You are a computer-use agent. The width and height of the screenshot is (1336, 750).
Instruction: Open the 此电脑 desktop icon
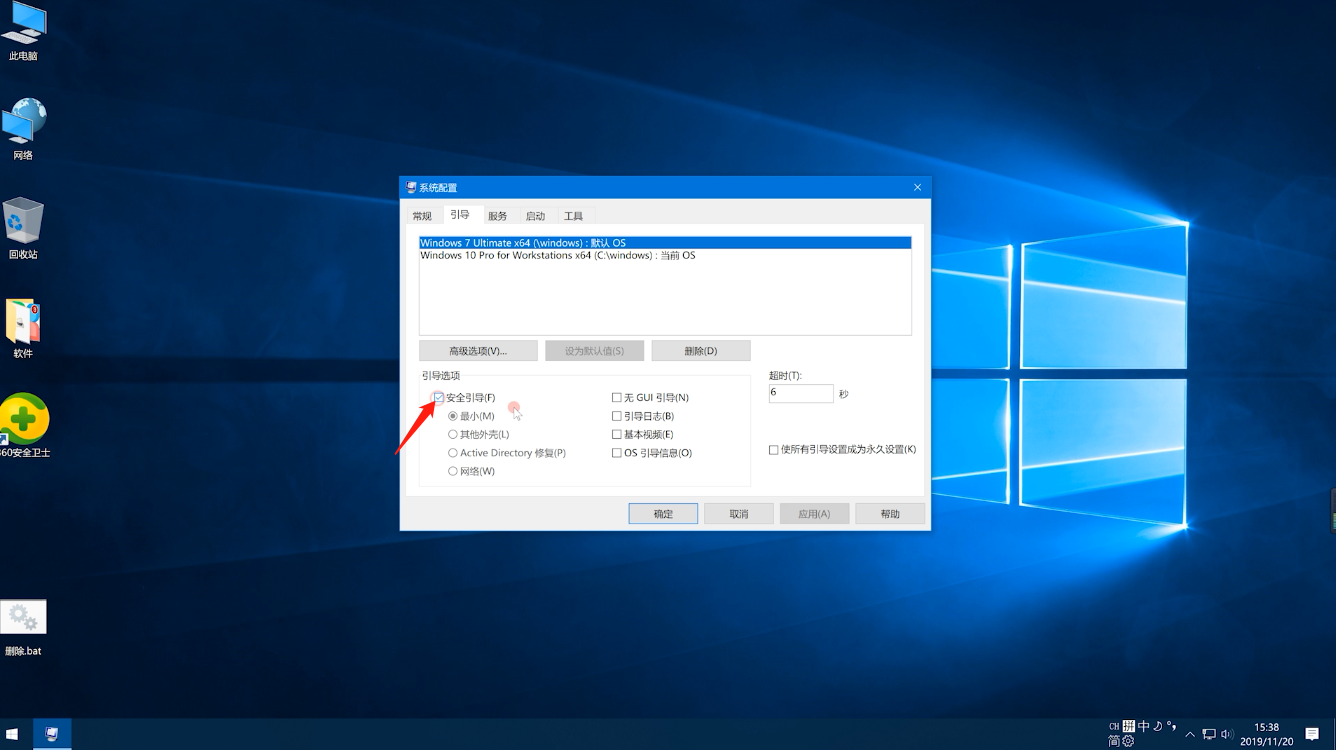23,32
